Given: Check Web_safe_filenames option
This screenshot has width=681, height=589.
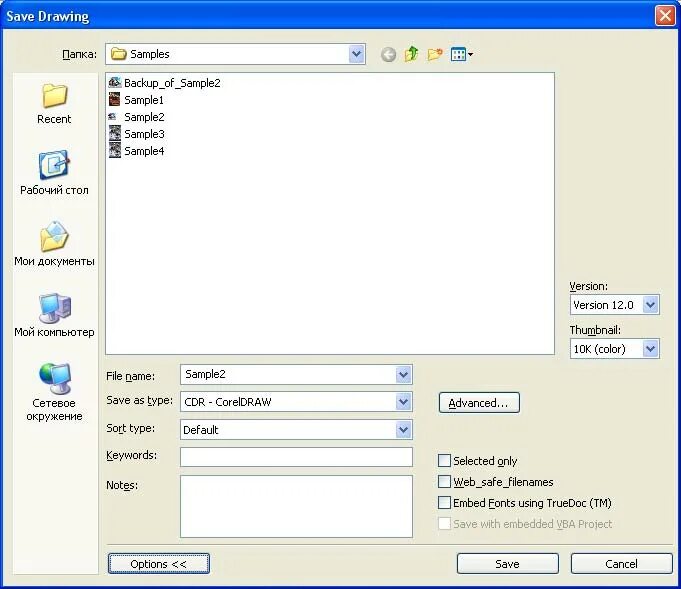Looking at the screenshot, I should pos(444,481).
